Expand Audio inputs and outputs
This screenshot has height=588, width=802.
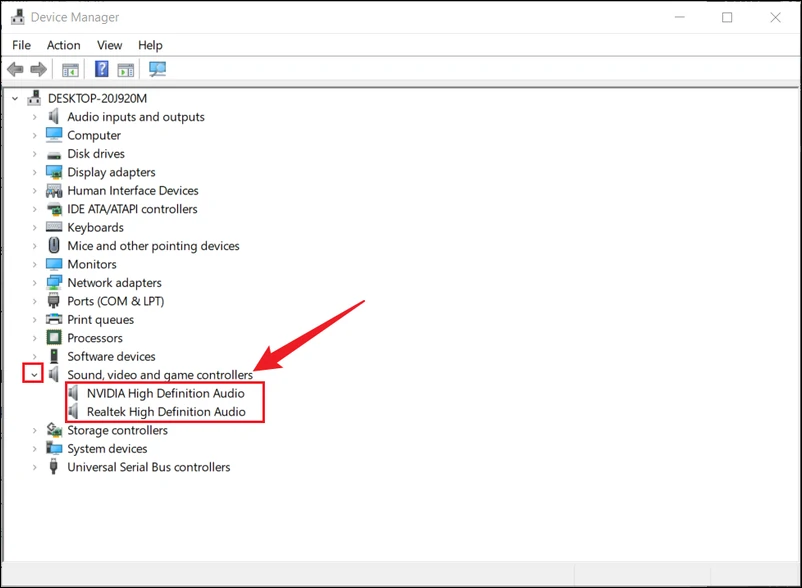(34, 117)
